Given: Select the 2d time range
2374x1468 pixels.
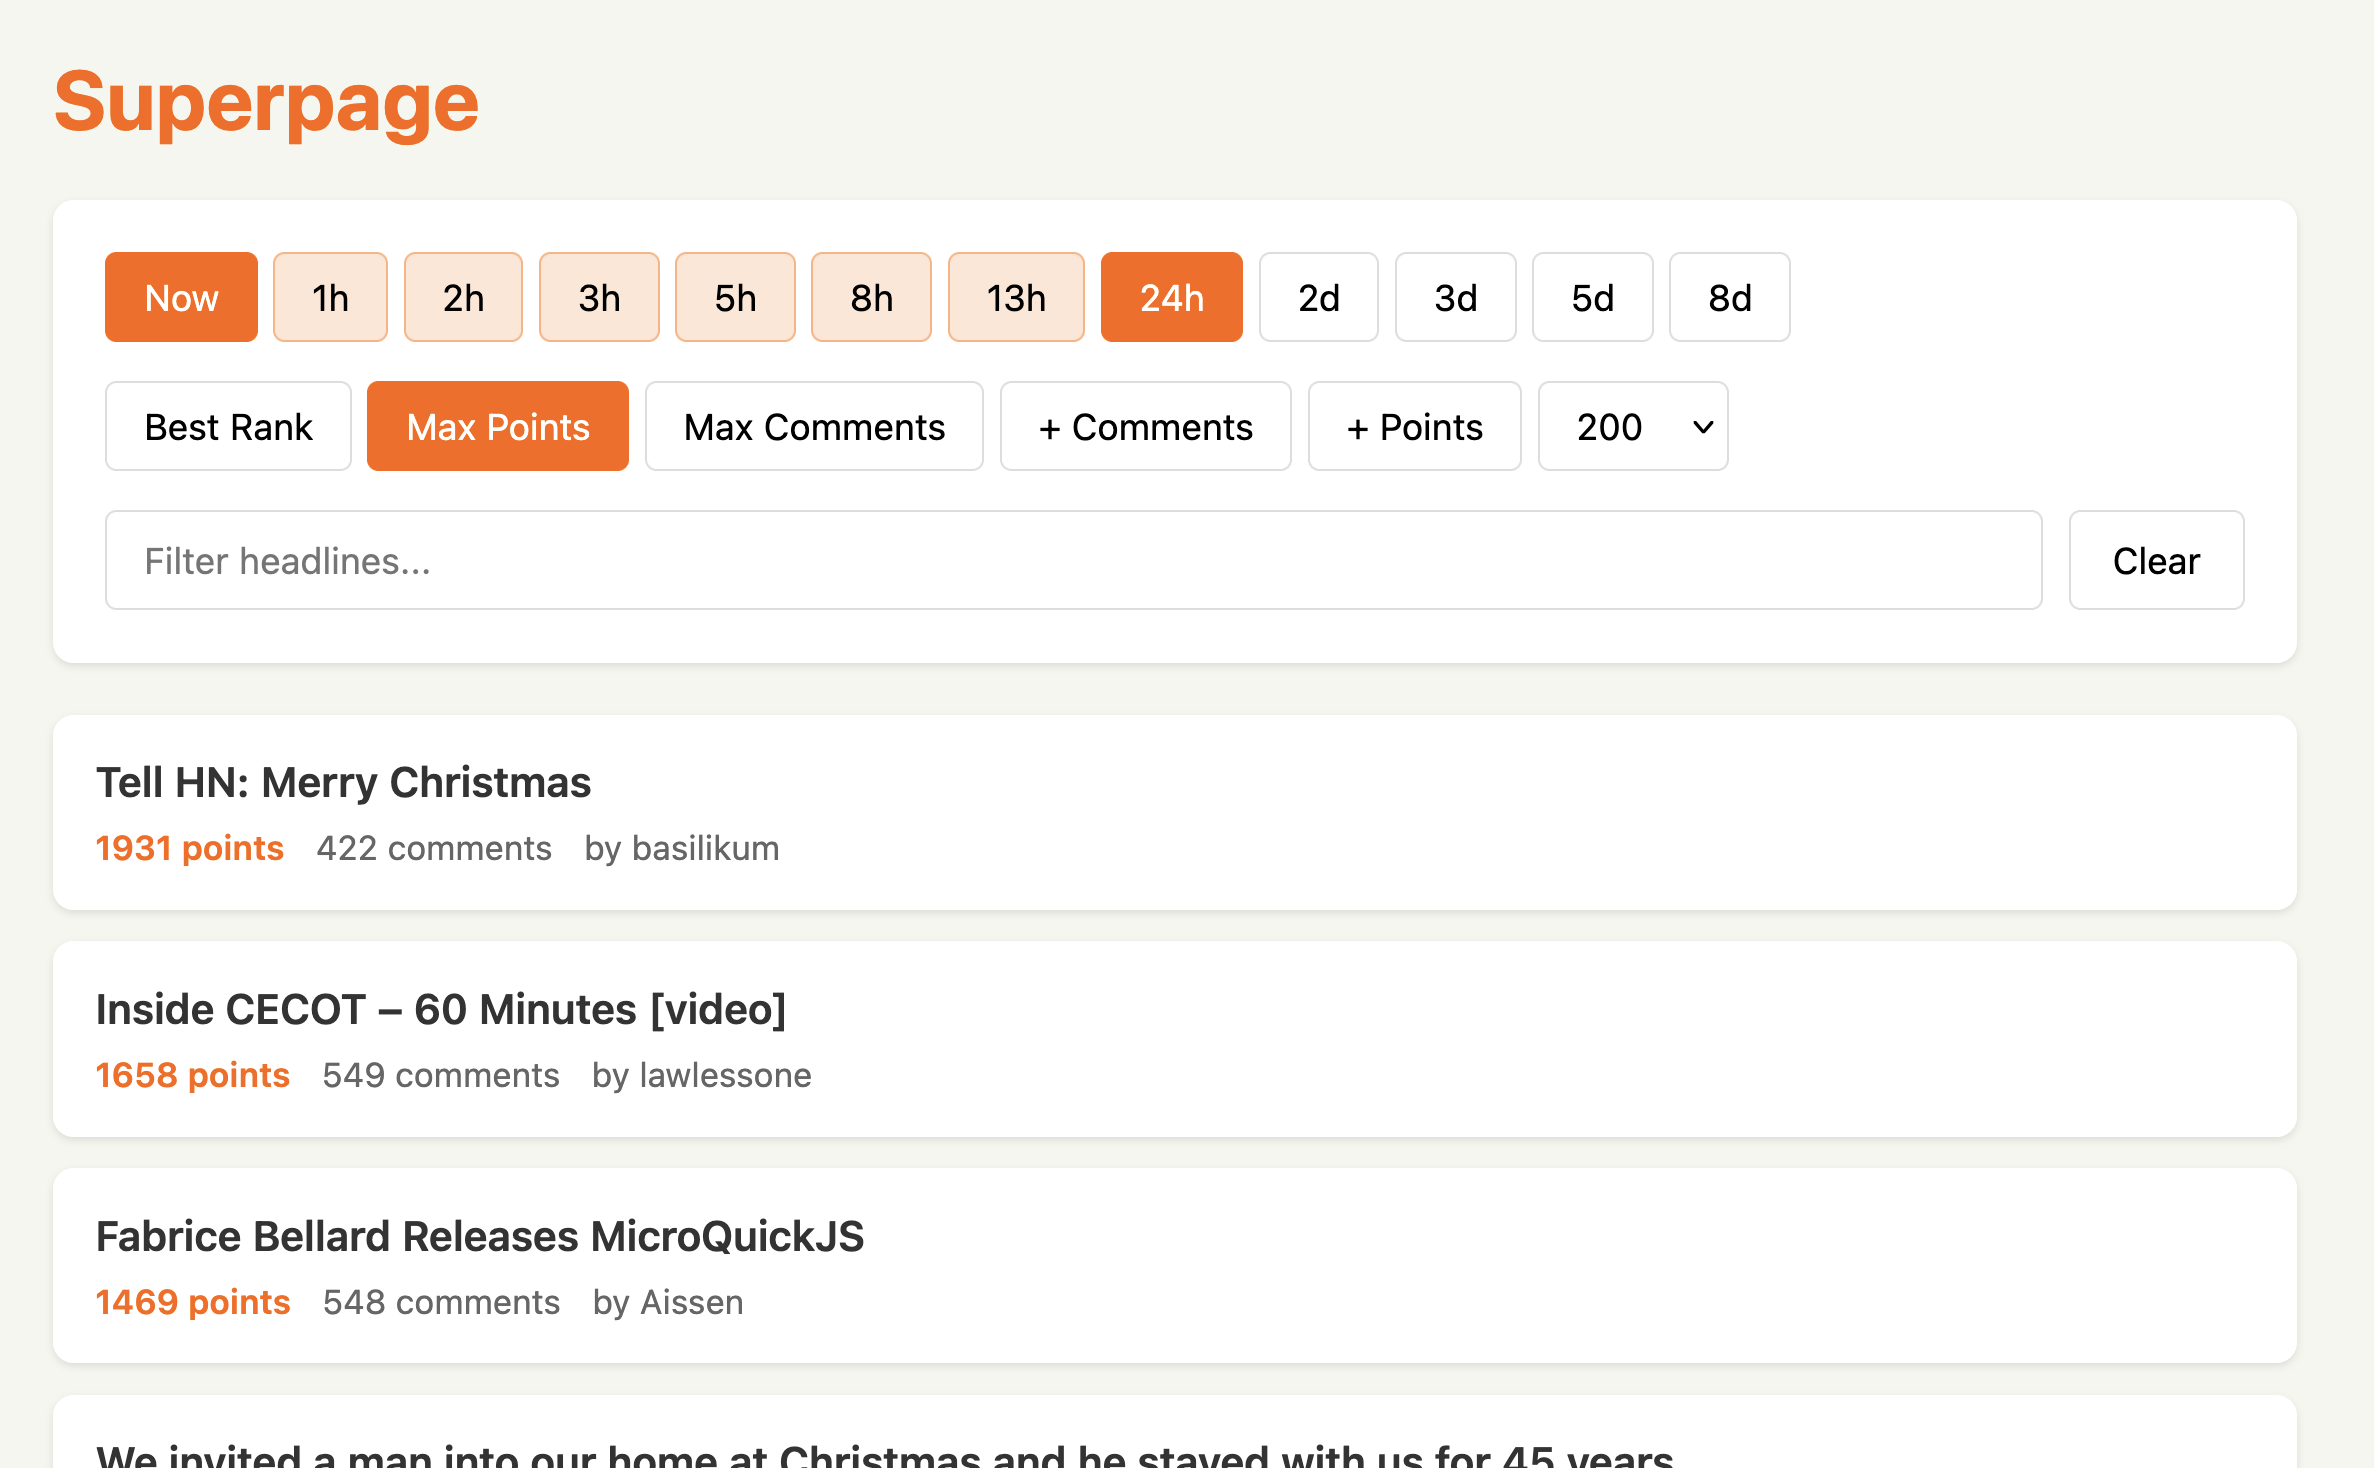Looking at the screenshot, I should [x=1318, y=296].
